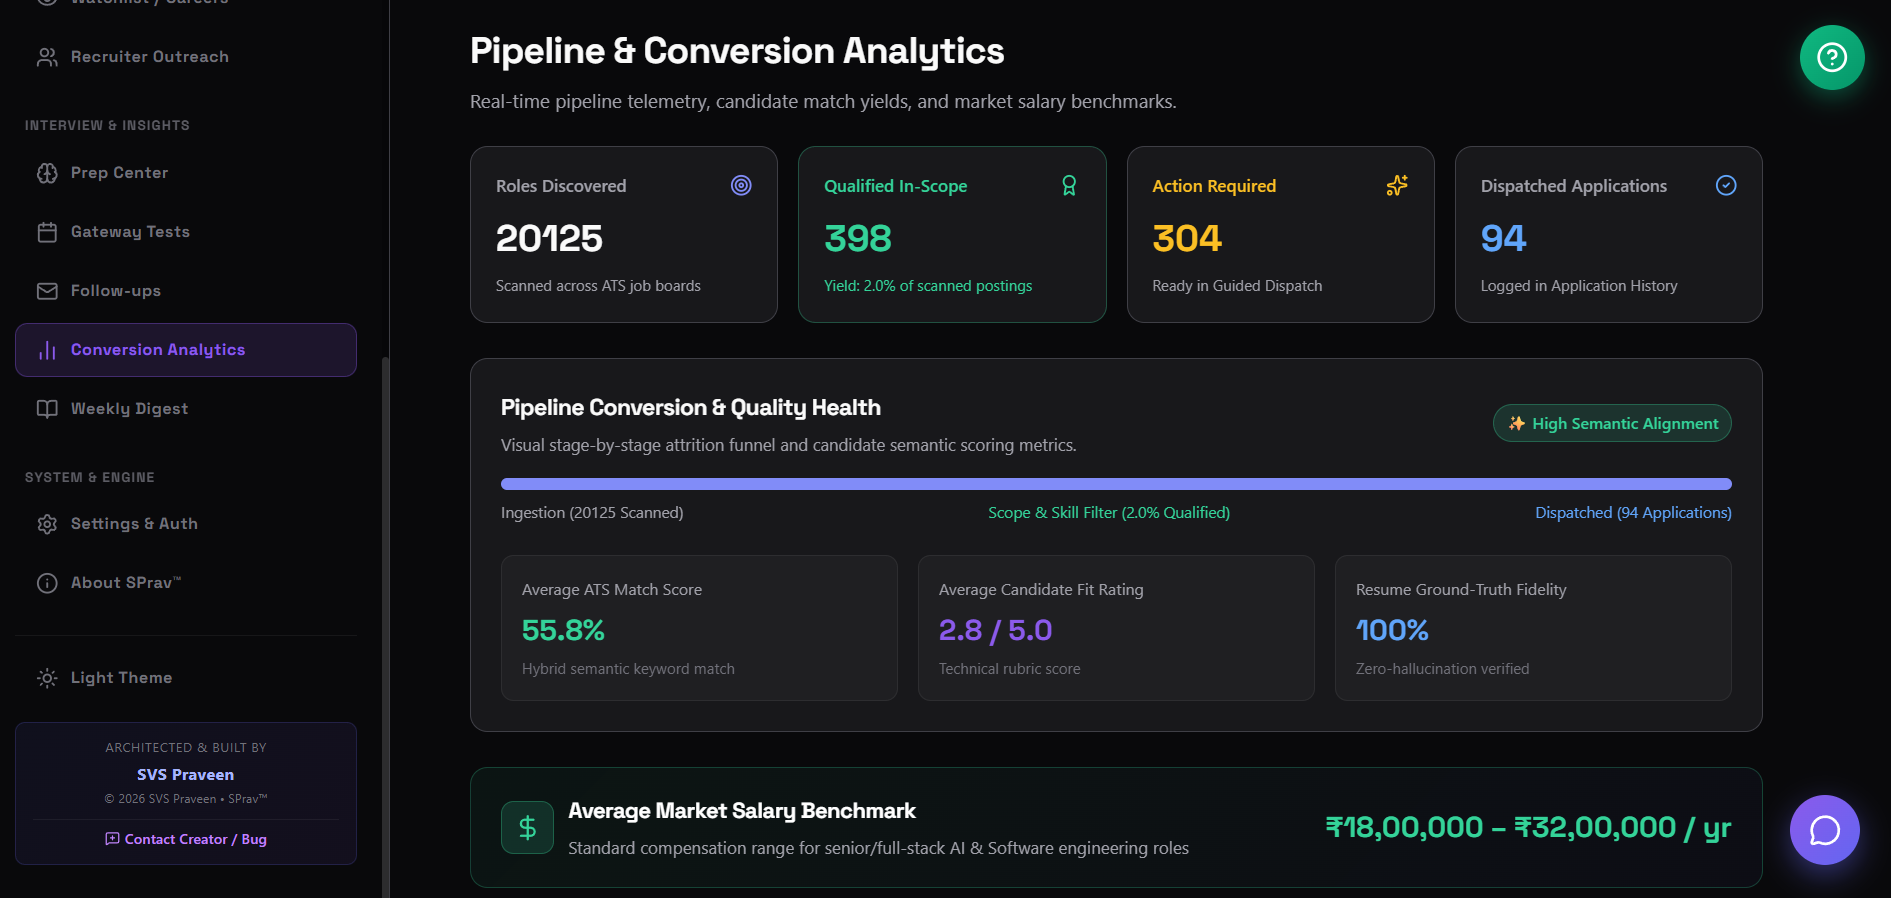The image size is (1891, 898).
Task: Click the ribbon badge icon on Qualified In-Scope
Action: coord(1069,185)
